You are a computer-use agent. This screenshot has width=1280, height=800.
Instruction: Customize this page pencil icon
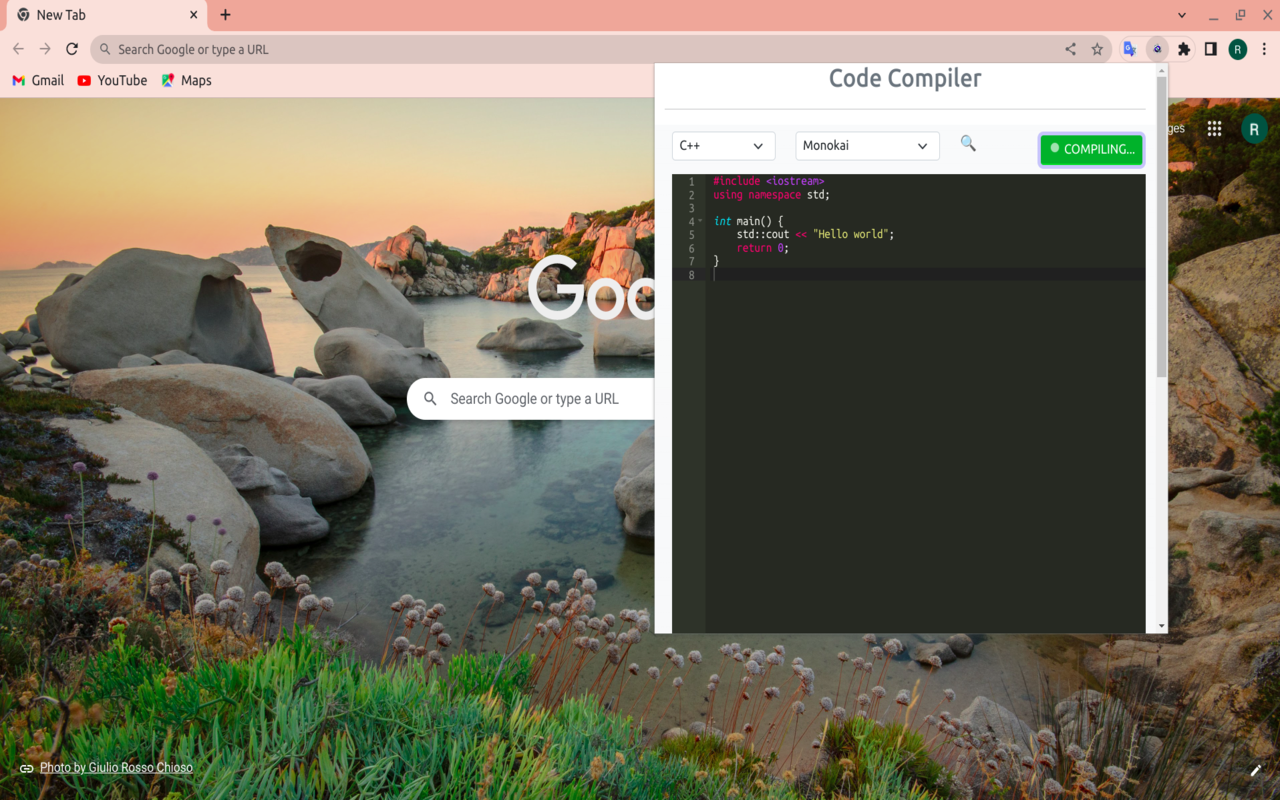1256,769
